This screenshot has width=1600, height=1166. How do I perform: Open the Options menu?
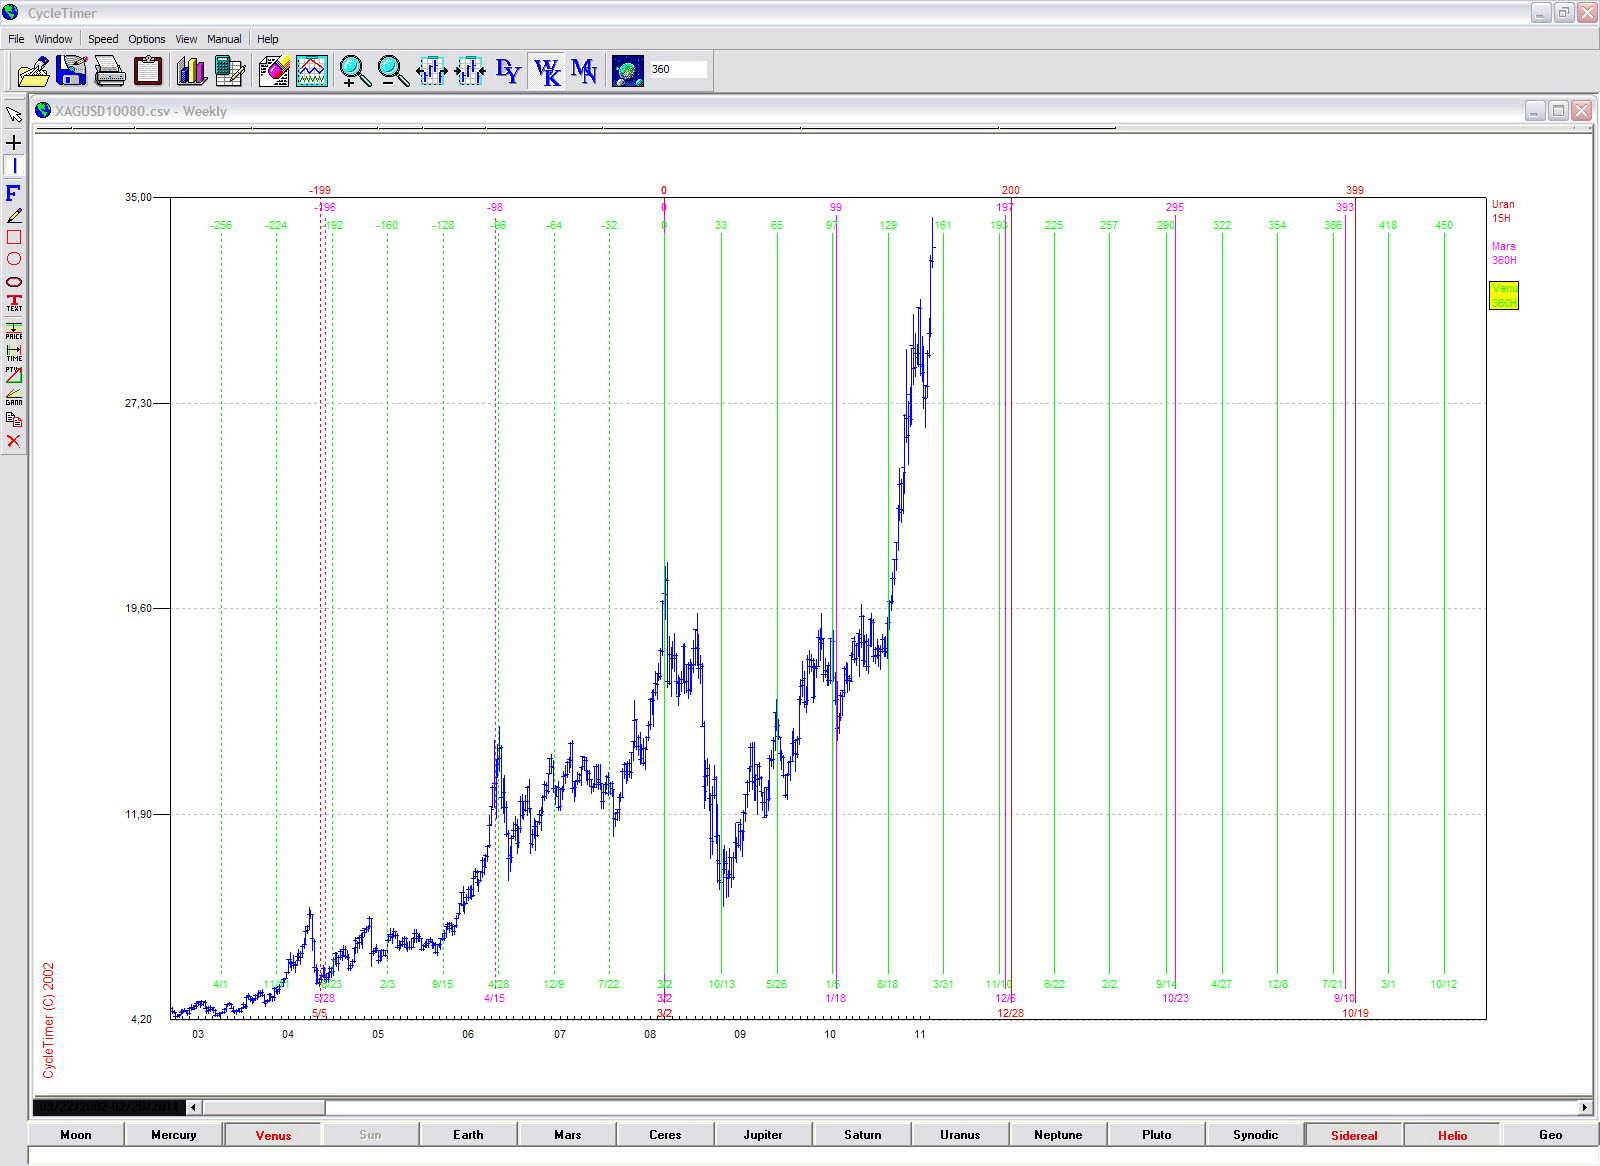coord(146,39)
